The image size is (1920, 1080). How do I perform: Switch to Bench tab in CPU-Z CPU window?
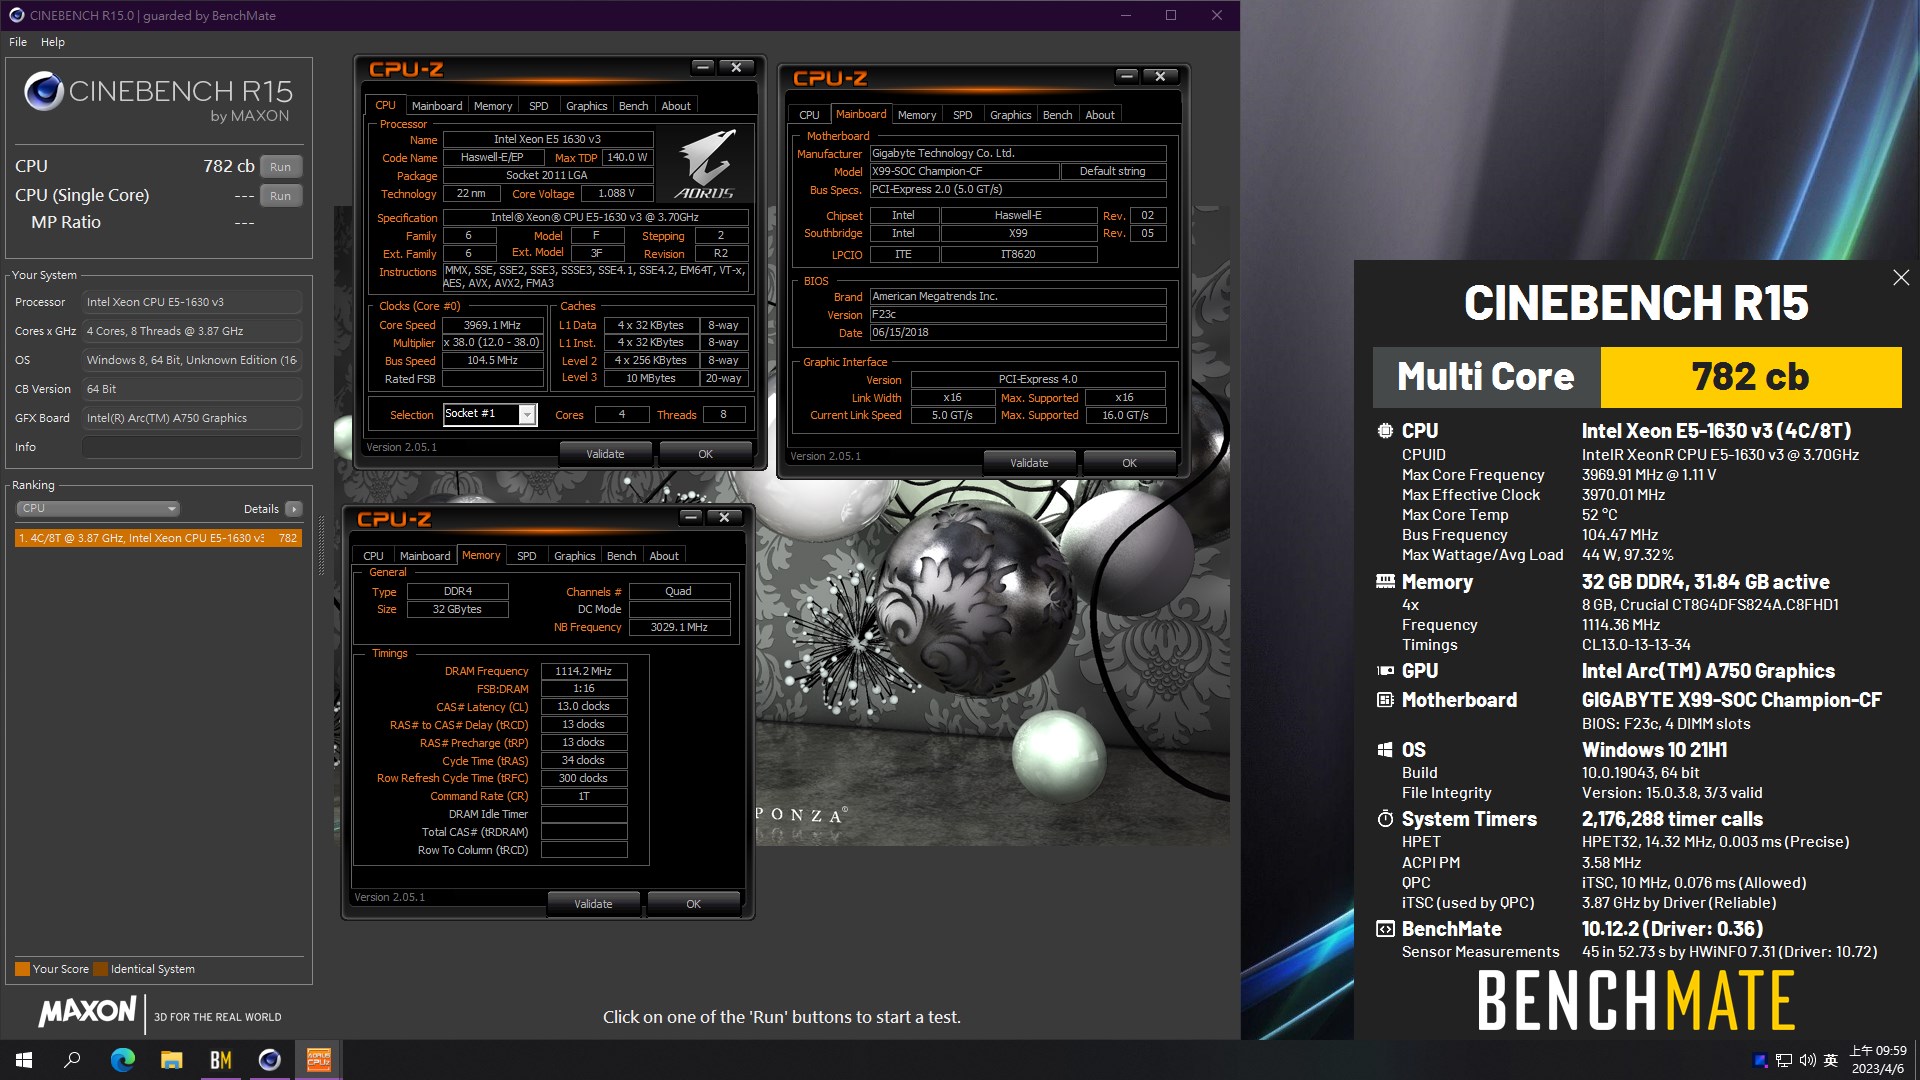pos(633,106)
